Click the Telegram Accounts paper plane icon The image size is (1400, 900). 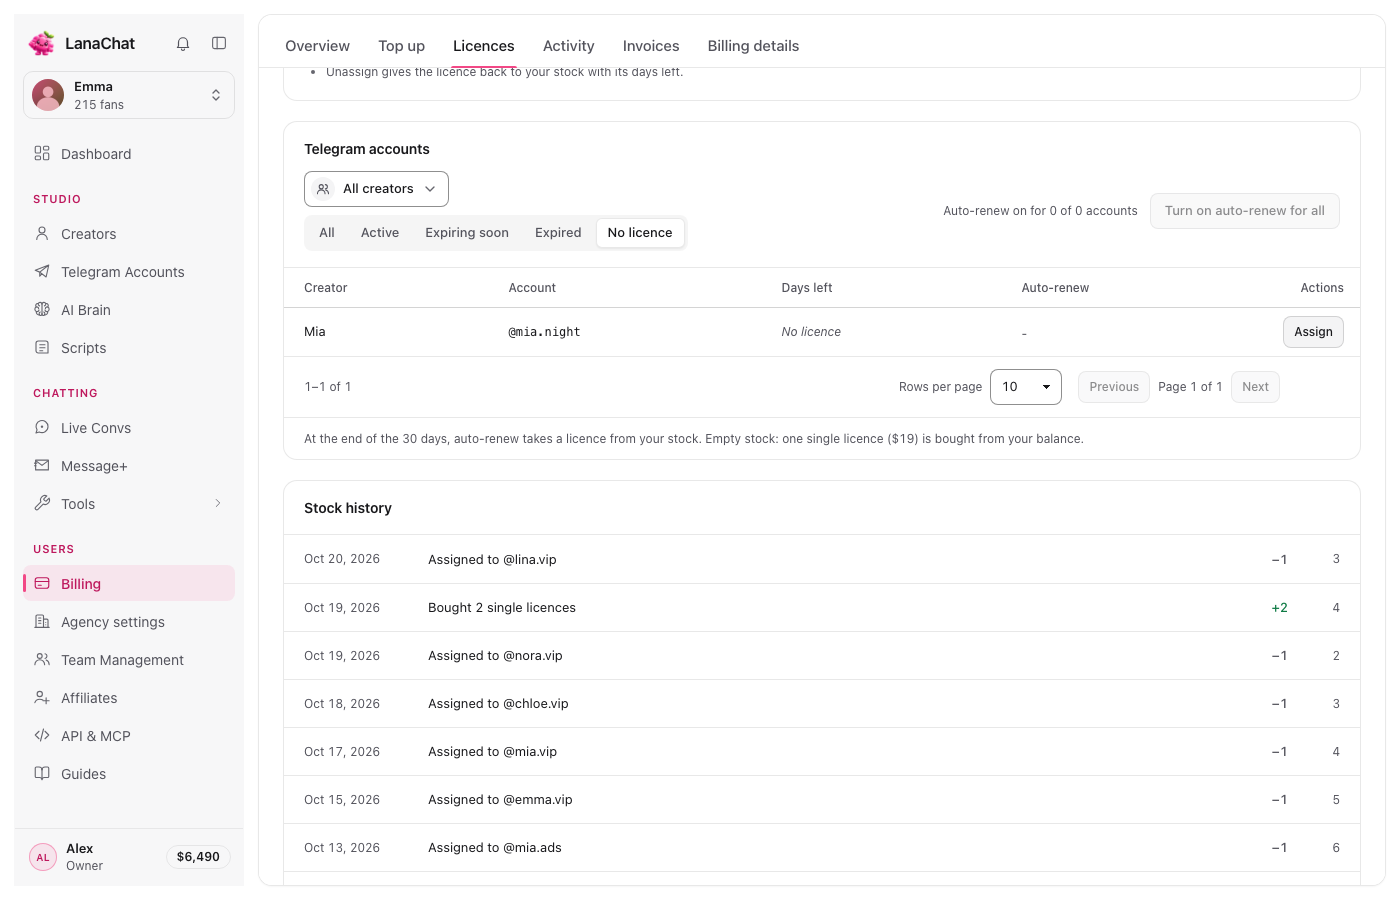[42, 271]
